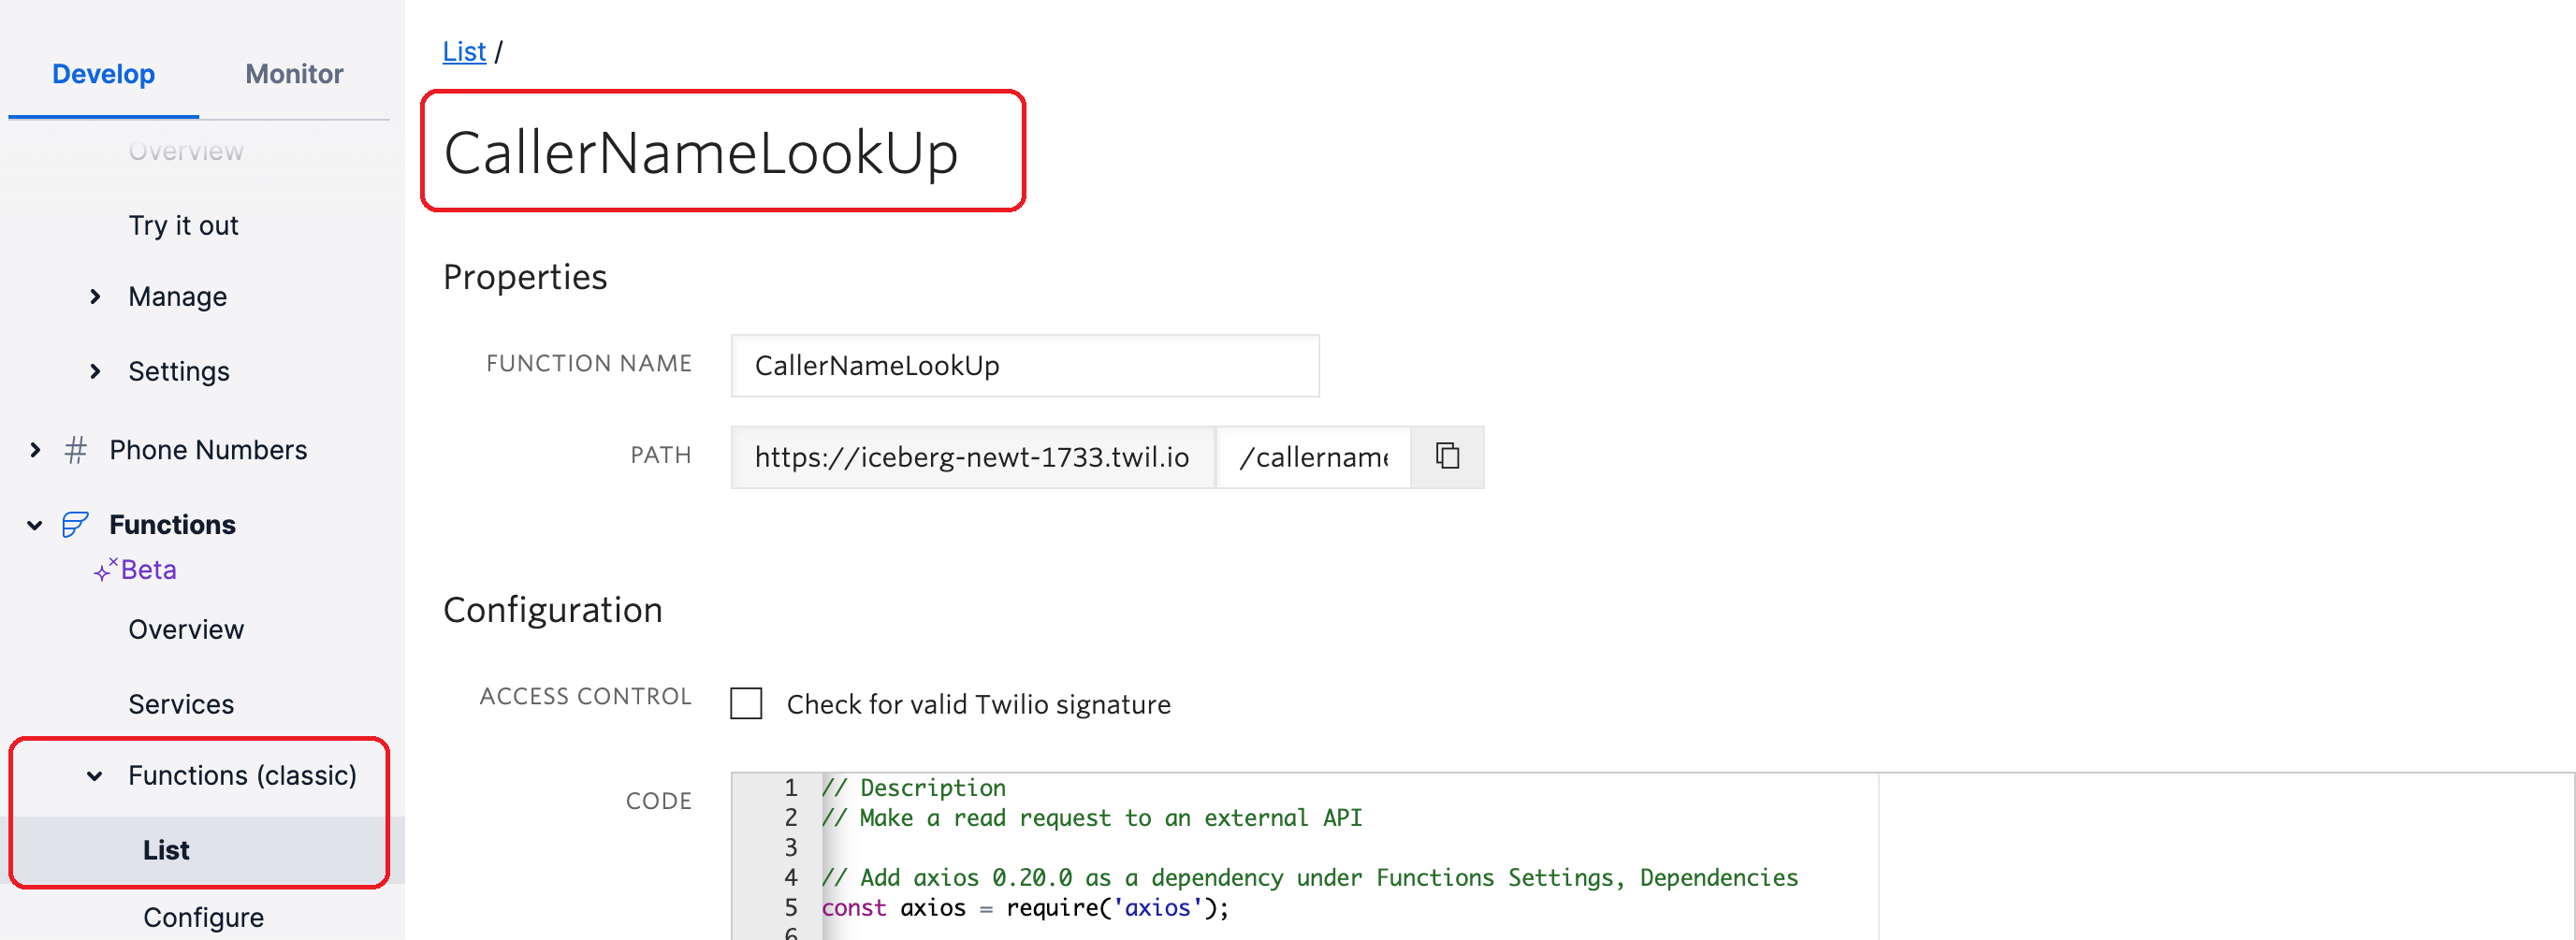This screenshot has height=940, width=2576.
Task: Enable Check for valid Twilio signature
Action: tap(746, 704)
